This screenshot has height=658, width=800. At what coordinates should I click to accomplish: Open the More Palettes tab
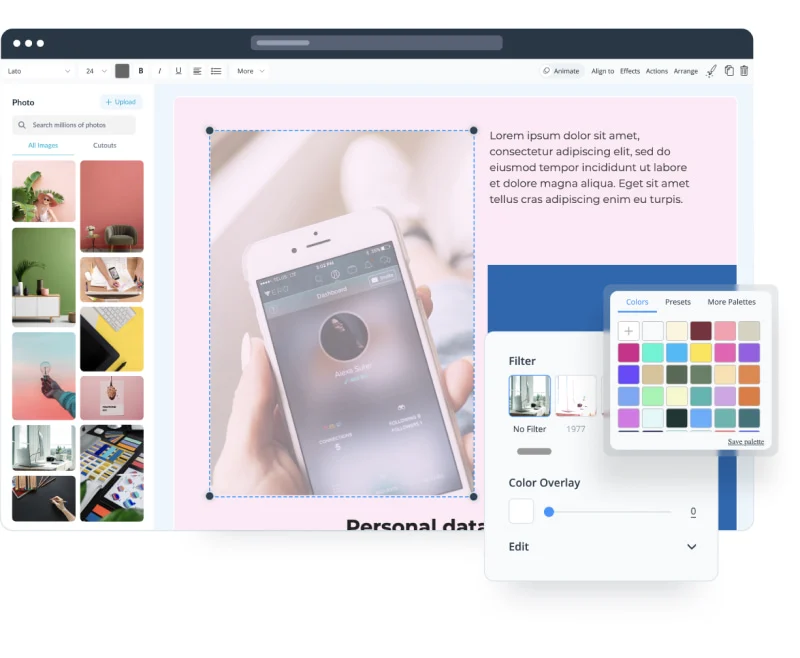click(x=731, y=302)
